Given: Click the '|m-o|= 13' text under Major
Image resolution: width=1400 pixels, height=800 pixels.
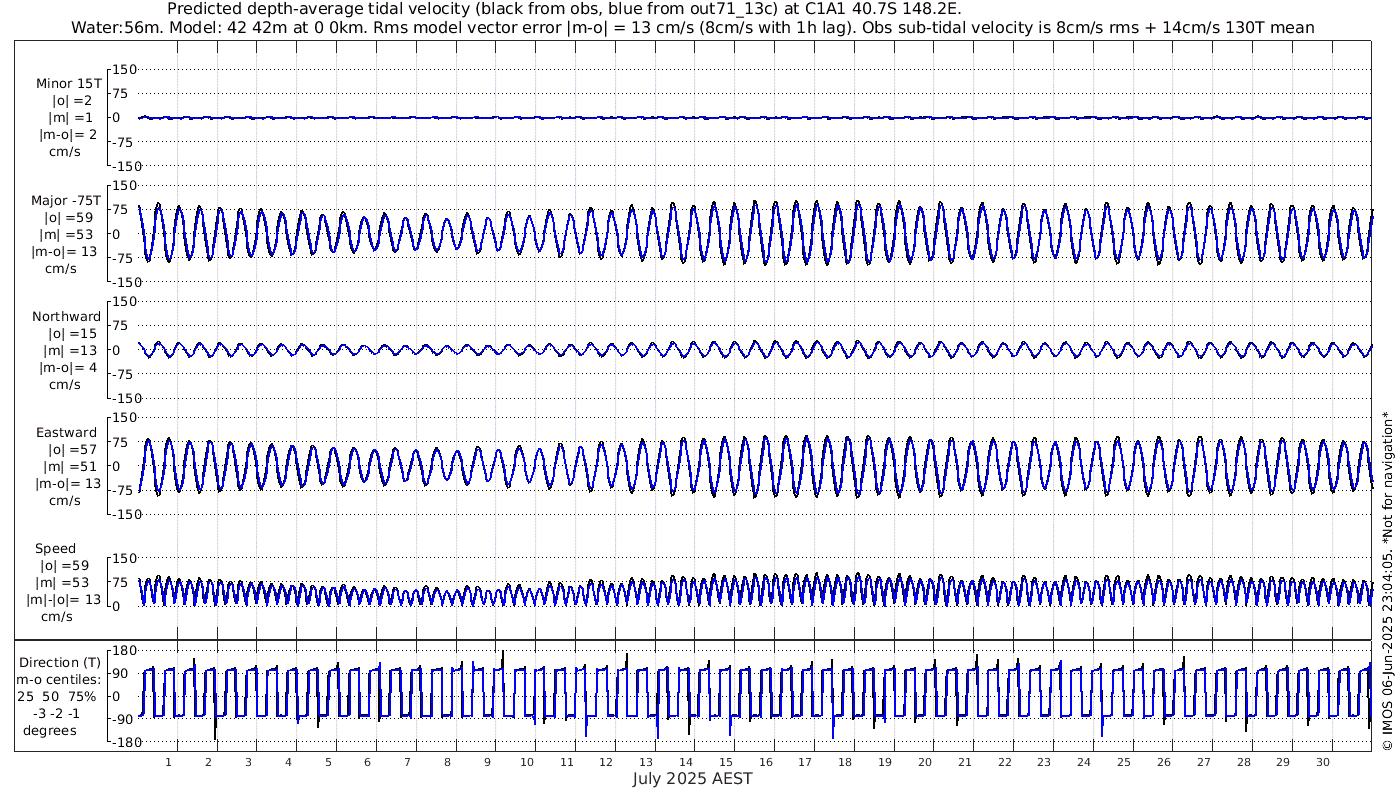Looking at the screenshot, I should 68,252.
